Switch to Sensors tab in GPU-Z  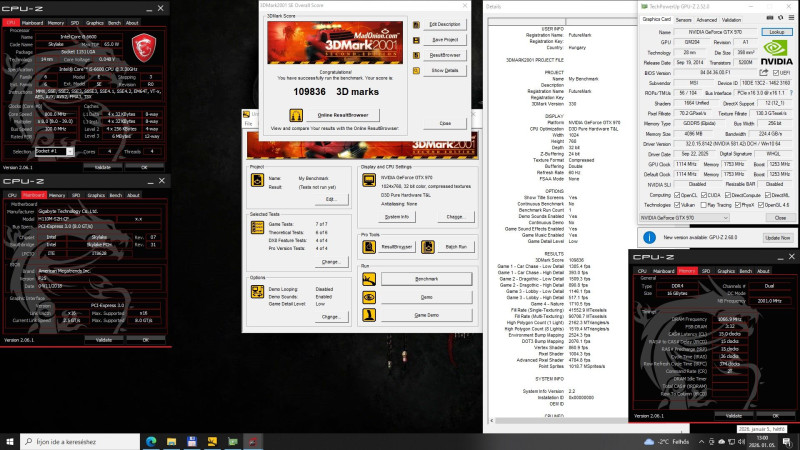[683, 20]
